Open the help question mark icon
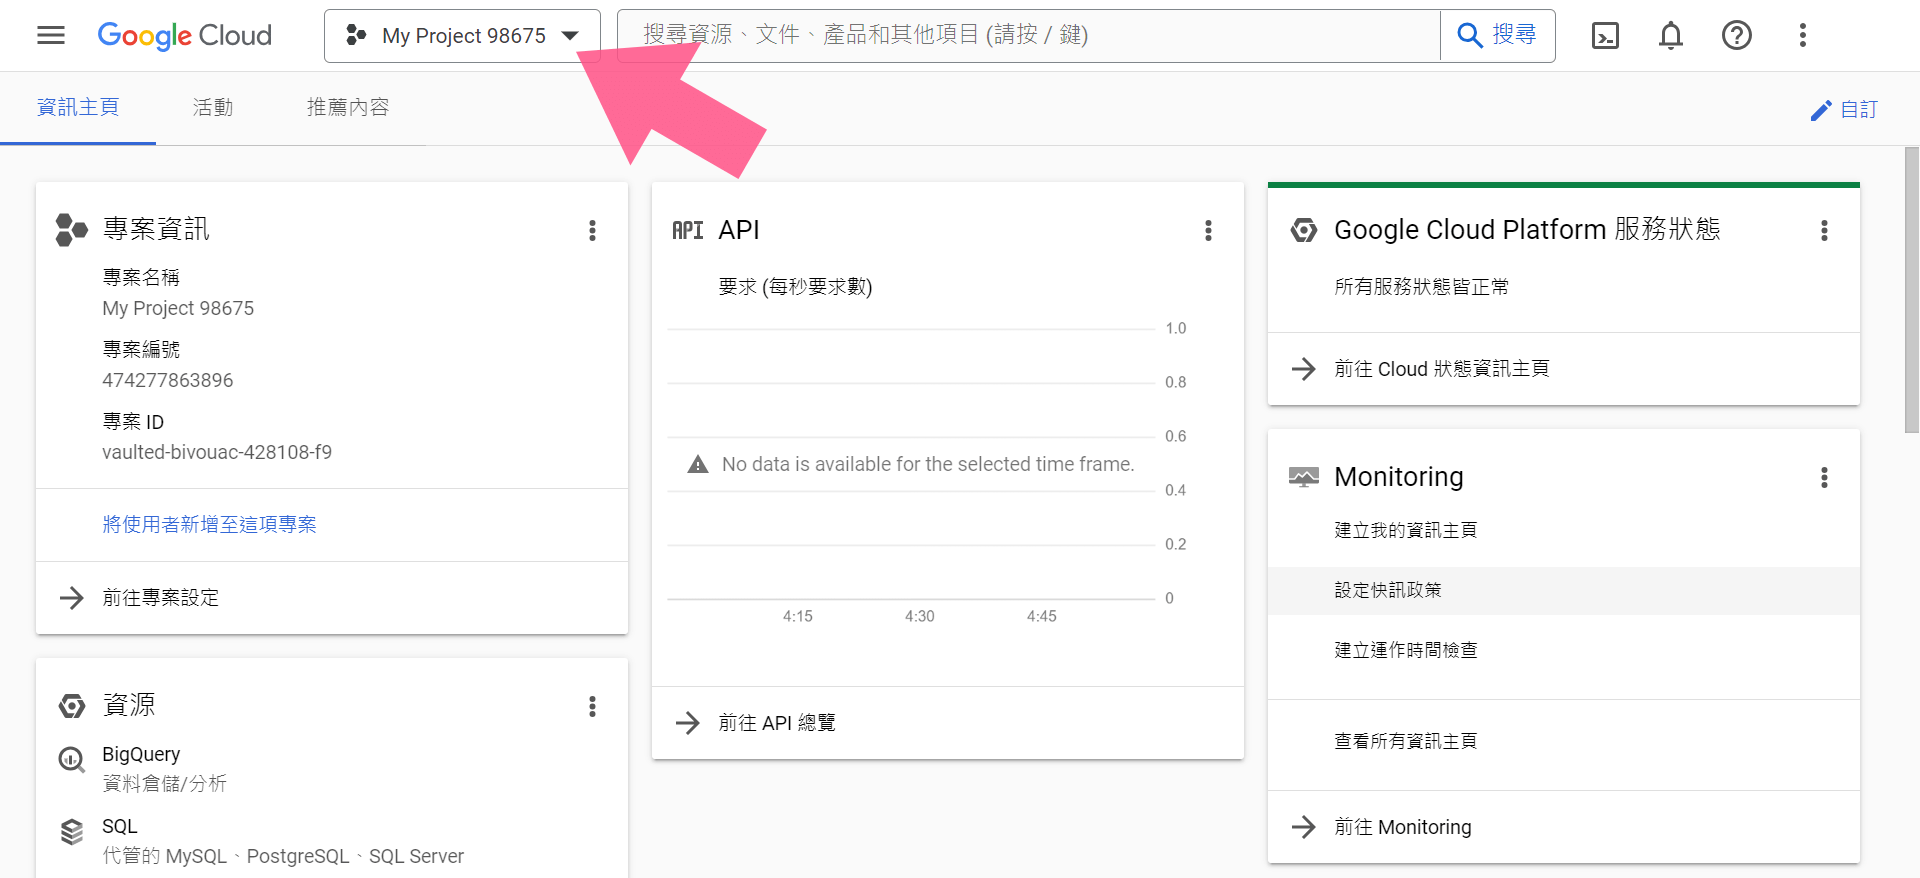Viewport: 1920px width, 878px height. click(x=1737, y=36)
